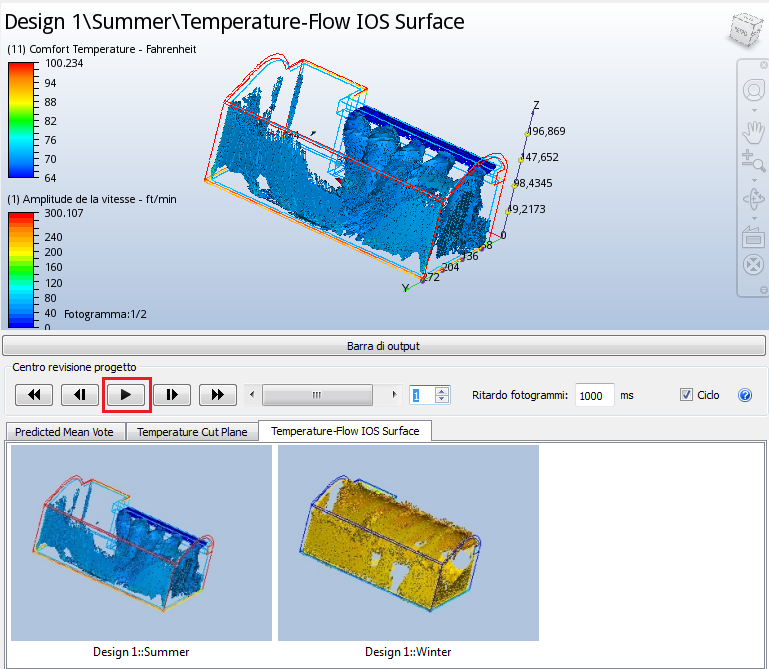Image resolution: width=769 pixels, height=669 pixels.
Task: Expand dropdown under steering wheel icon
Action: pyautogui.click(x=754, y=110)
